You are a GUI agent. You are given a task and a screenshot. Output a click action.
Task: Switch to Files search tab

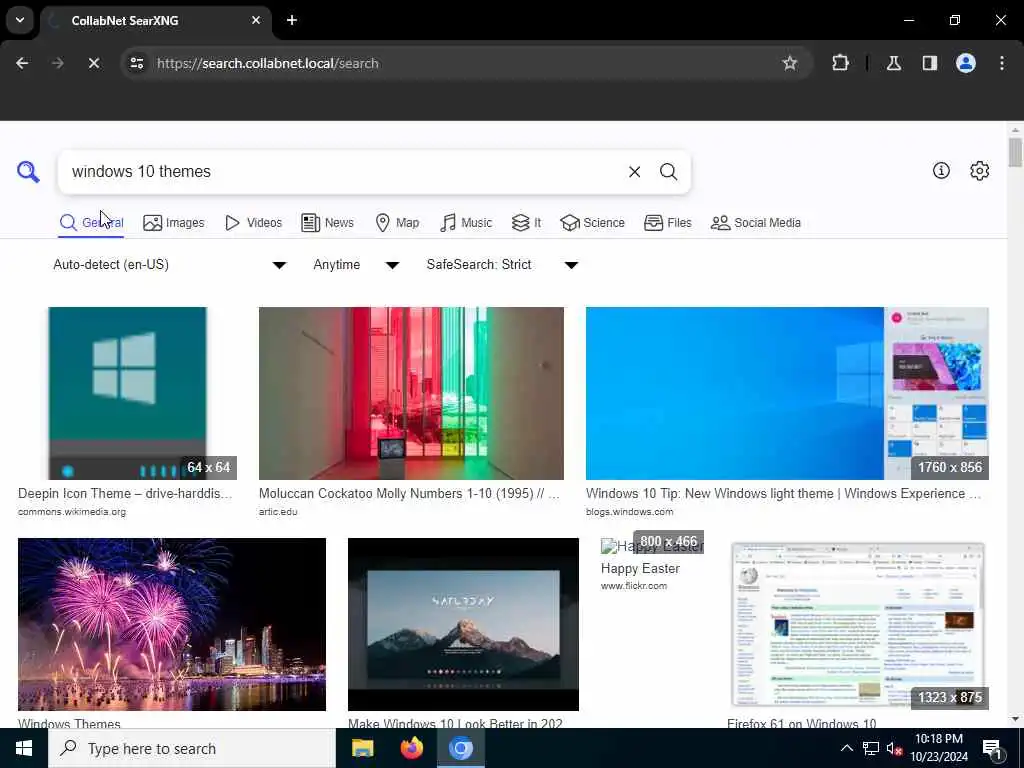click(667, 223)
